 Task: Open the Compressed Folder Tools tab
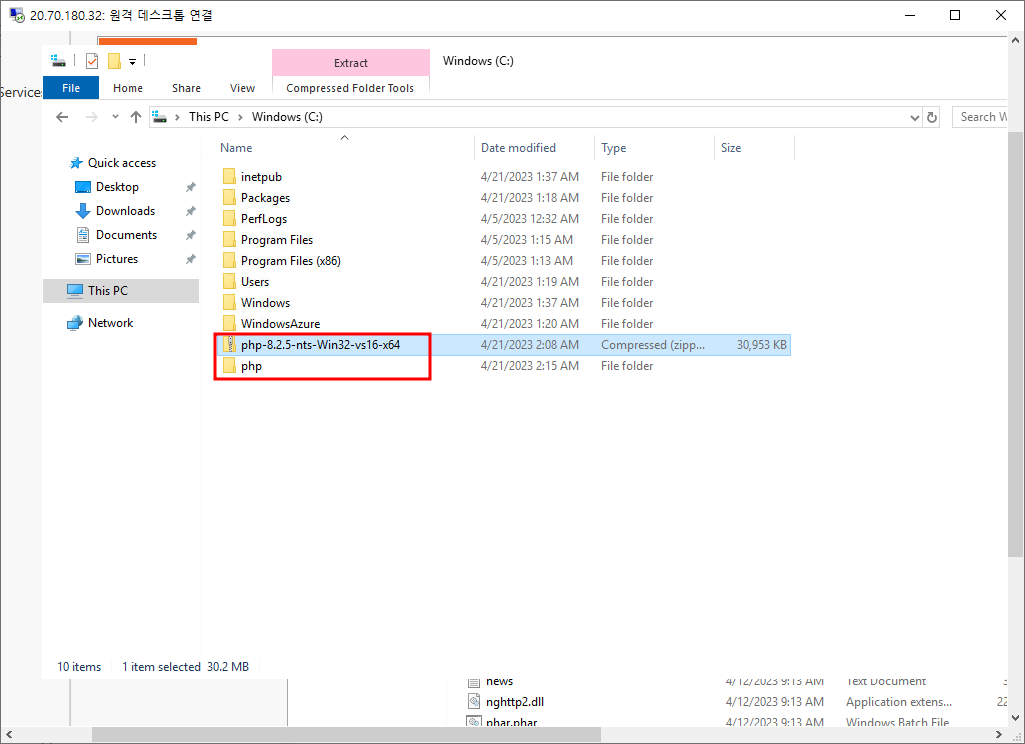coord(350,88)
